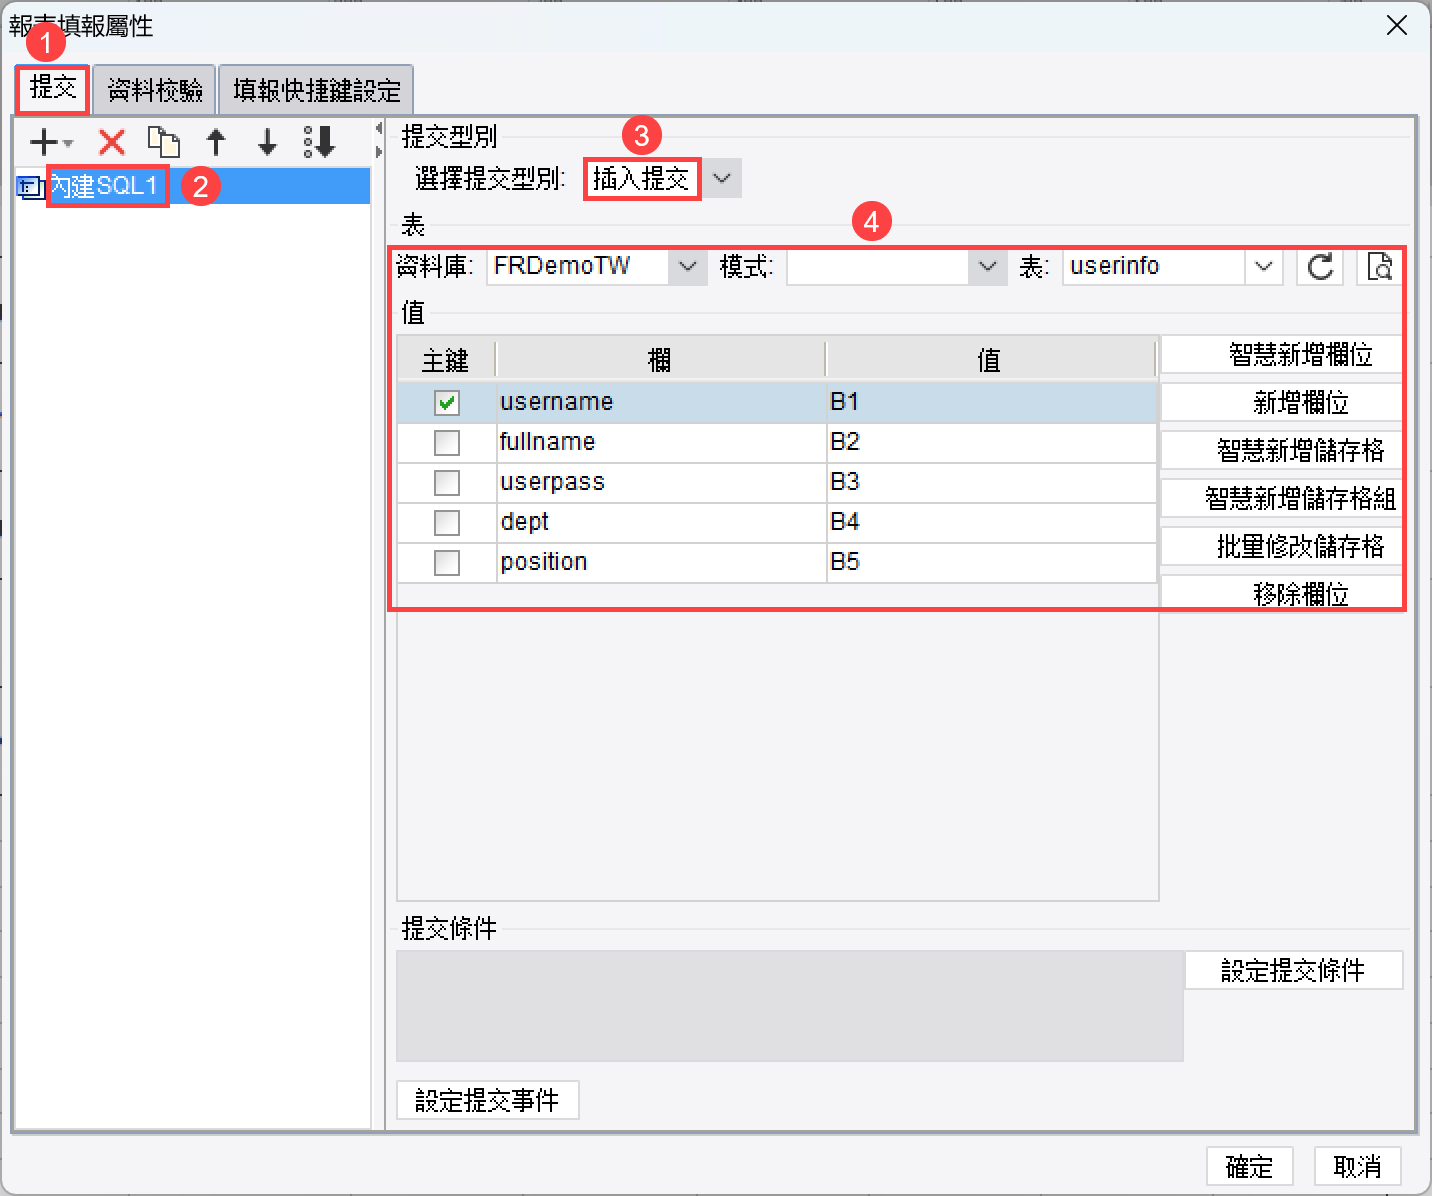Click the 設定提交事件 button

[487, 1100]
